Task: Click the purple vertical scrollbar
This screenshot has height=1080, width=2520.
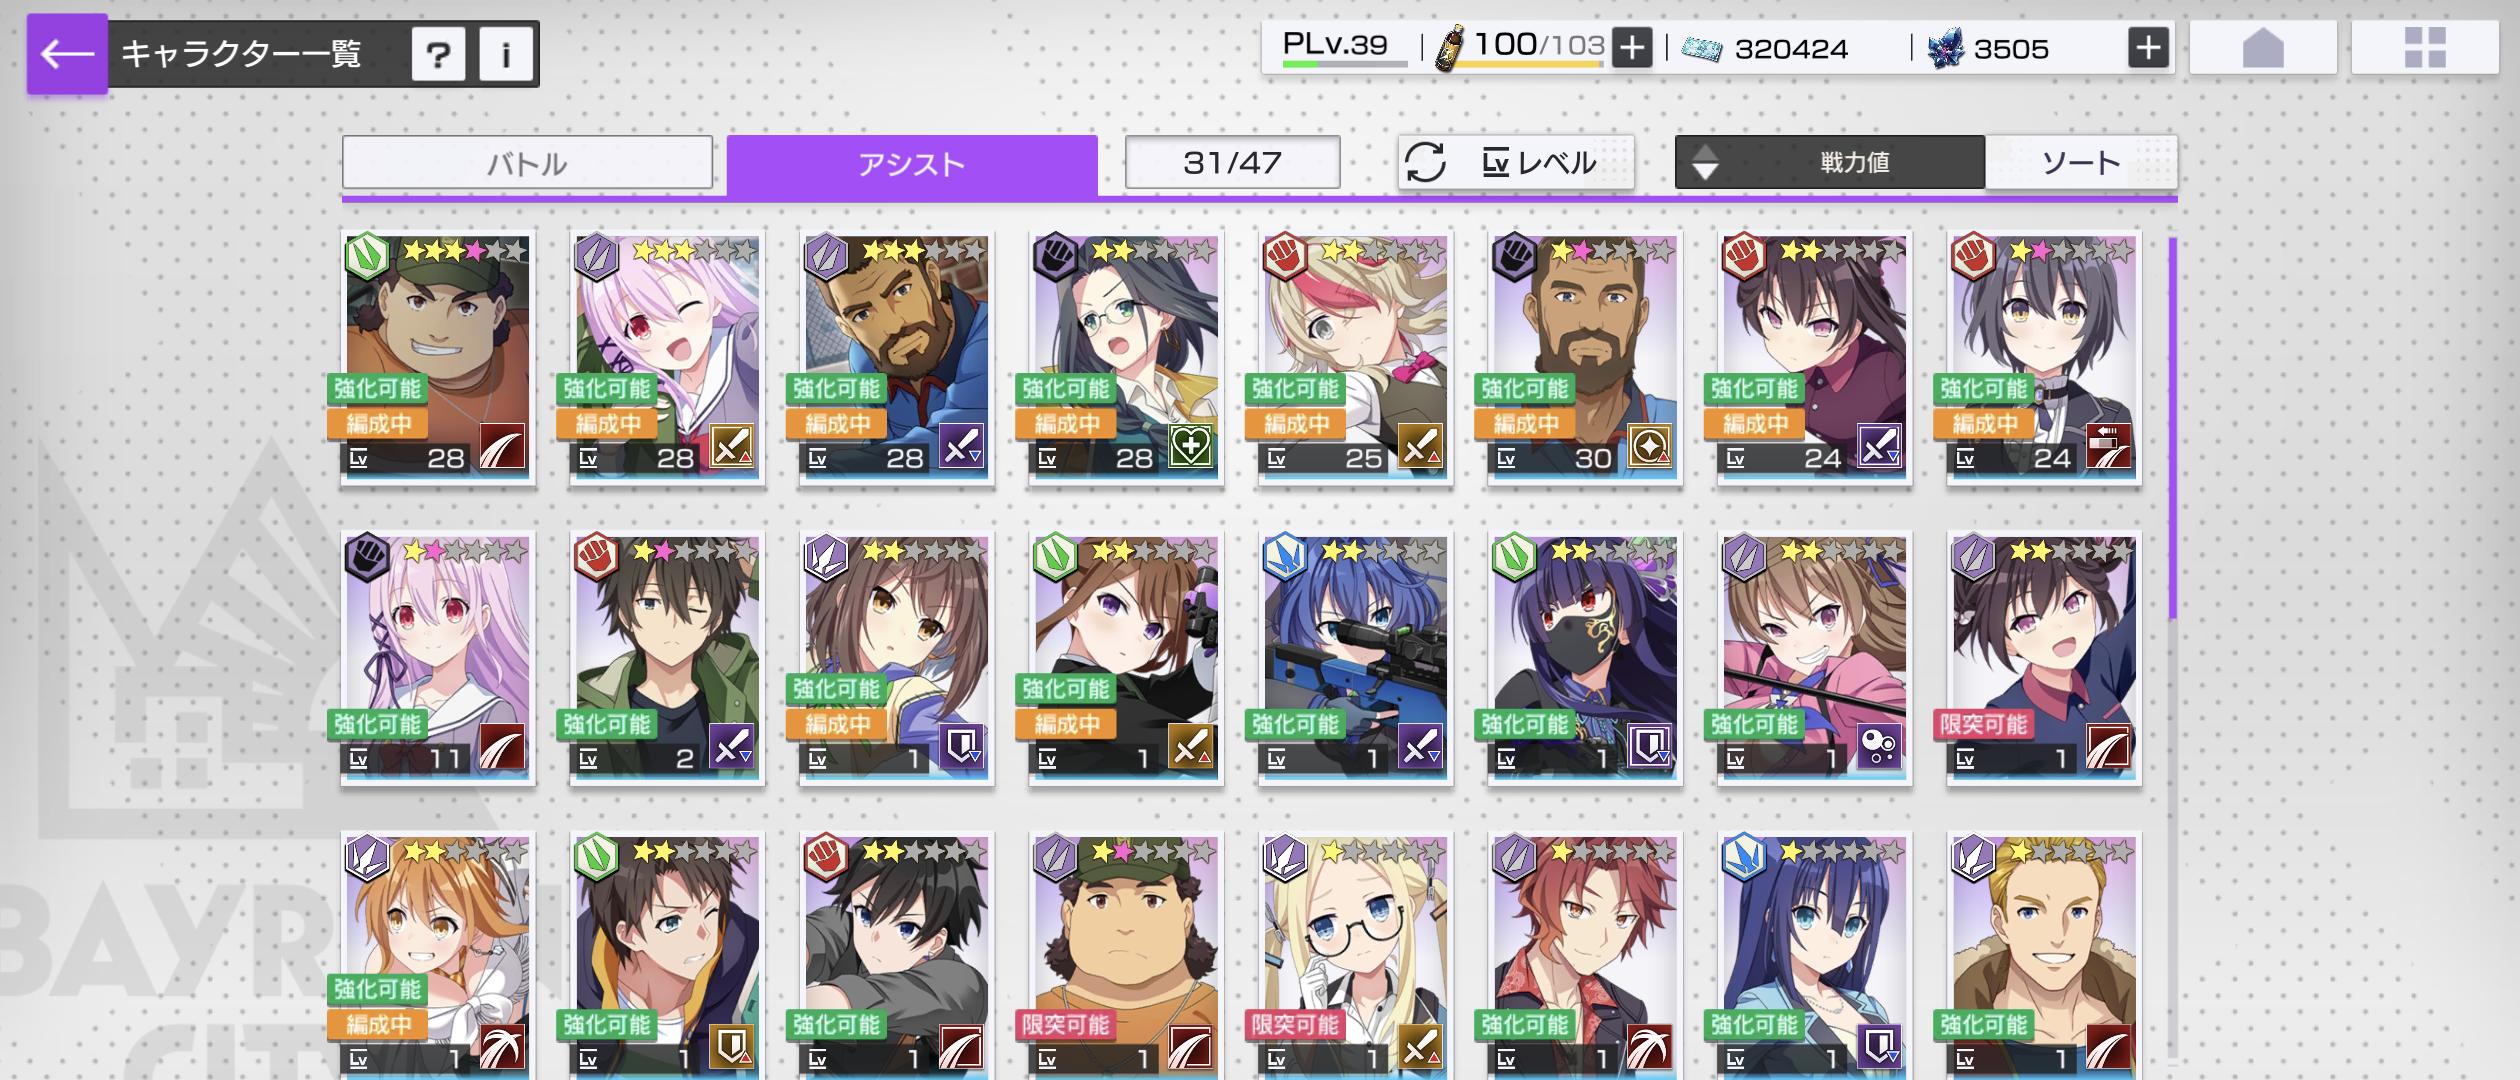Action: coord(2172,428)
